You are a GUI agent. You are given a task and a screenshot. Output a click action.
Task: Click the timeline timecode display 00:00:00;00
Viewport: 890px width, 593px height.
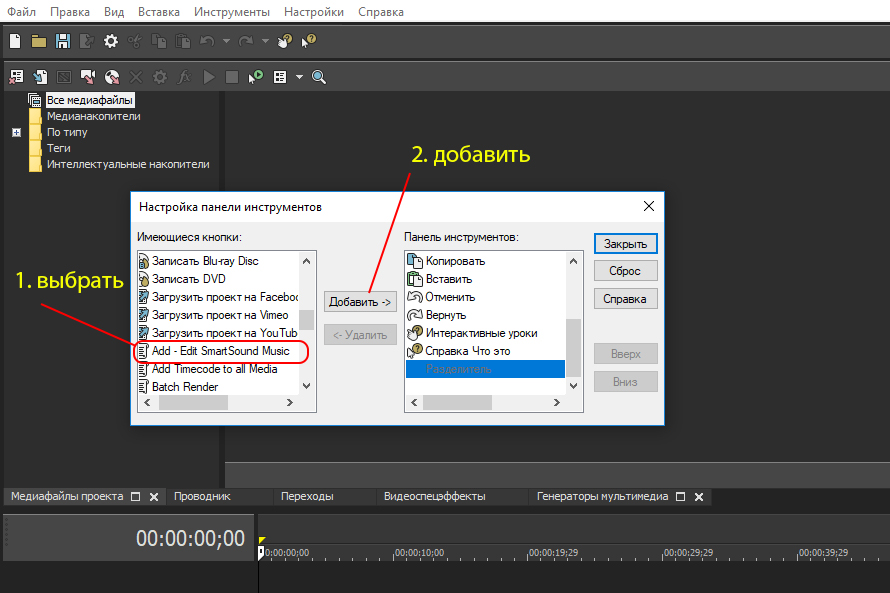click(x=190, y=538)
